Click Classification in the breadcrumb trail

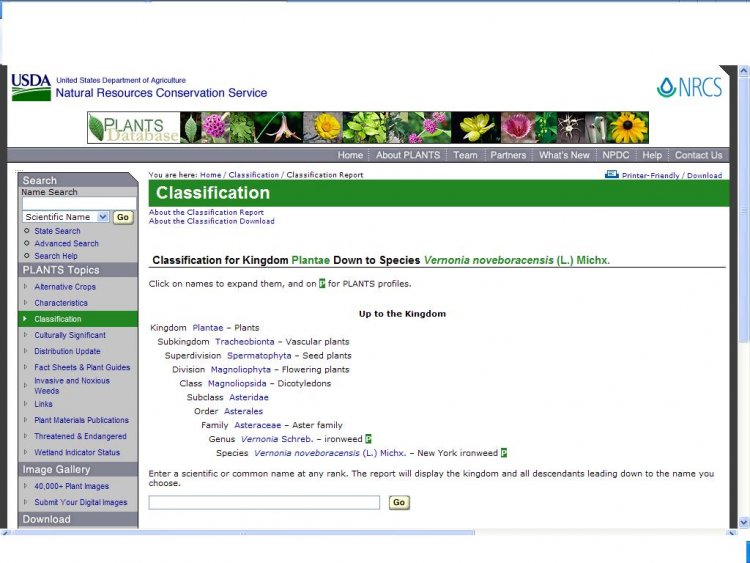click(x=254, y=175)
